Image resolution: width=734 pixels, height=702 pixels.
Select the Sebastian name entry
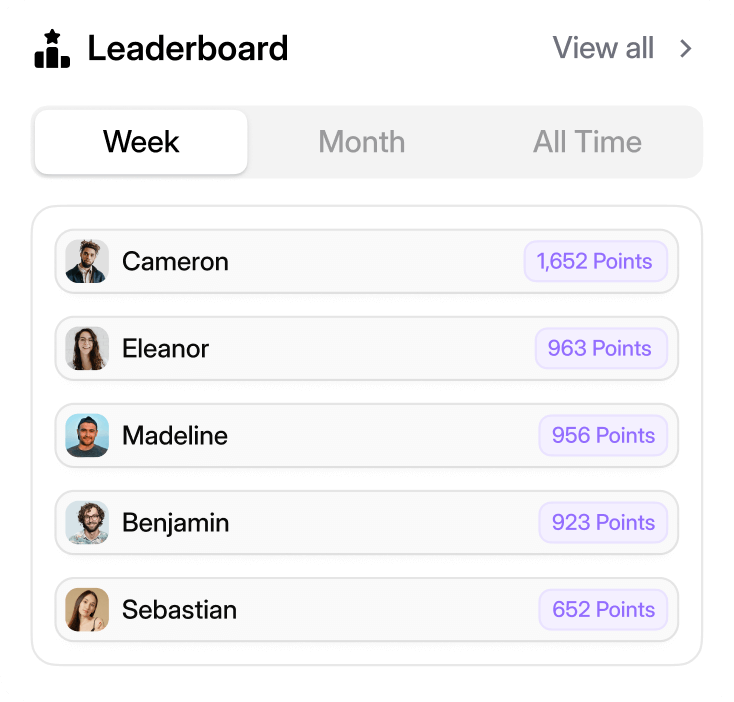point(180,610)
